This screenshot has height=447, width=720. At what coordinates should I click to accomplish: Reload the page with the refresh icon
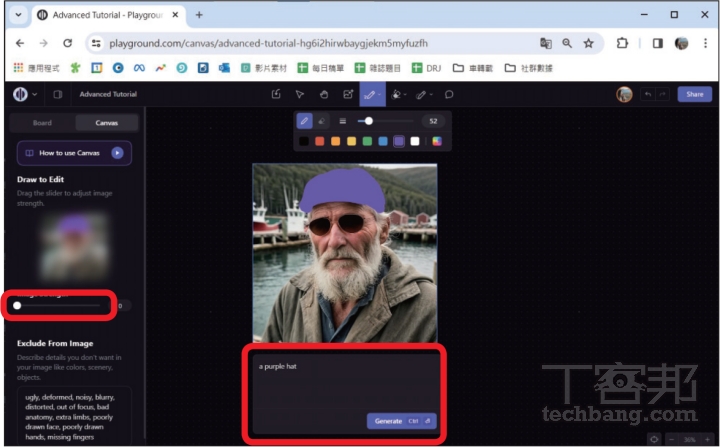(x=68, y=43)
